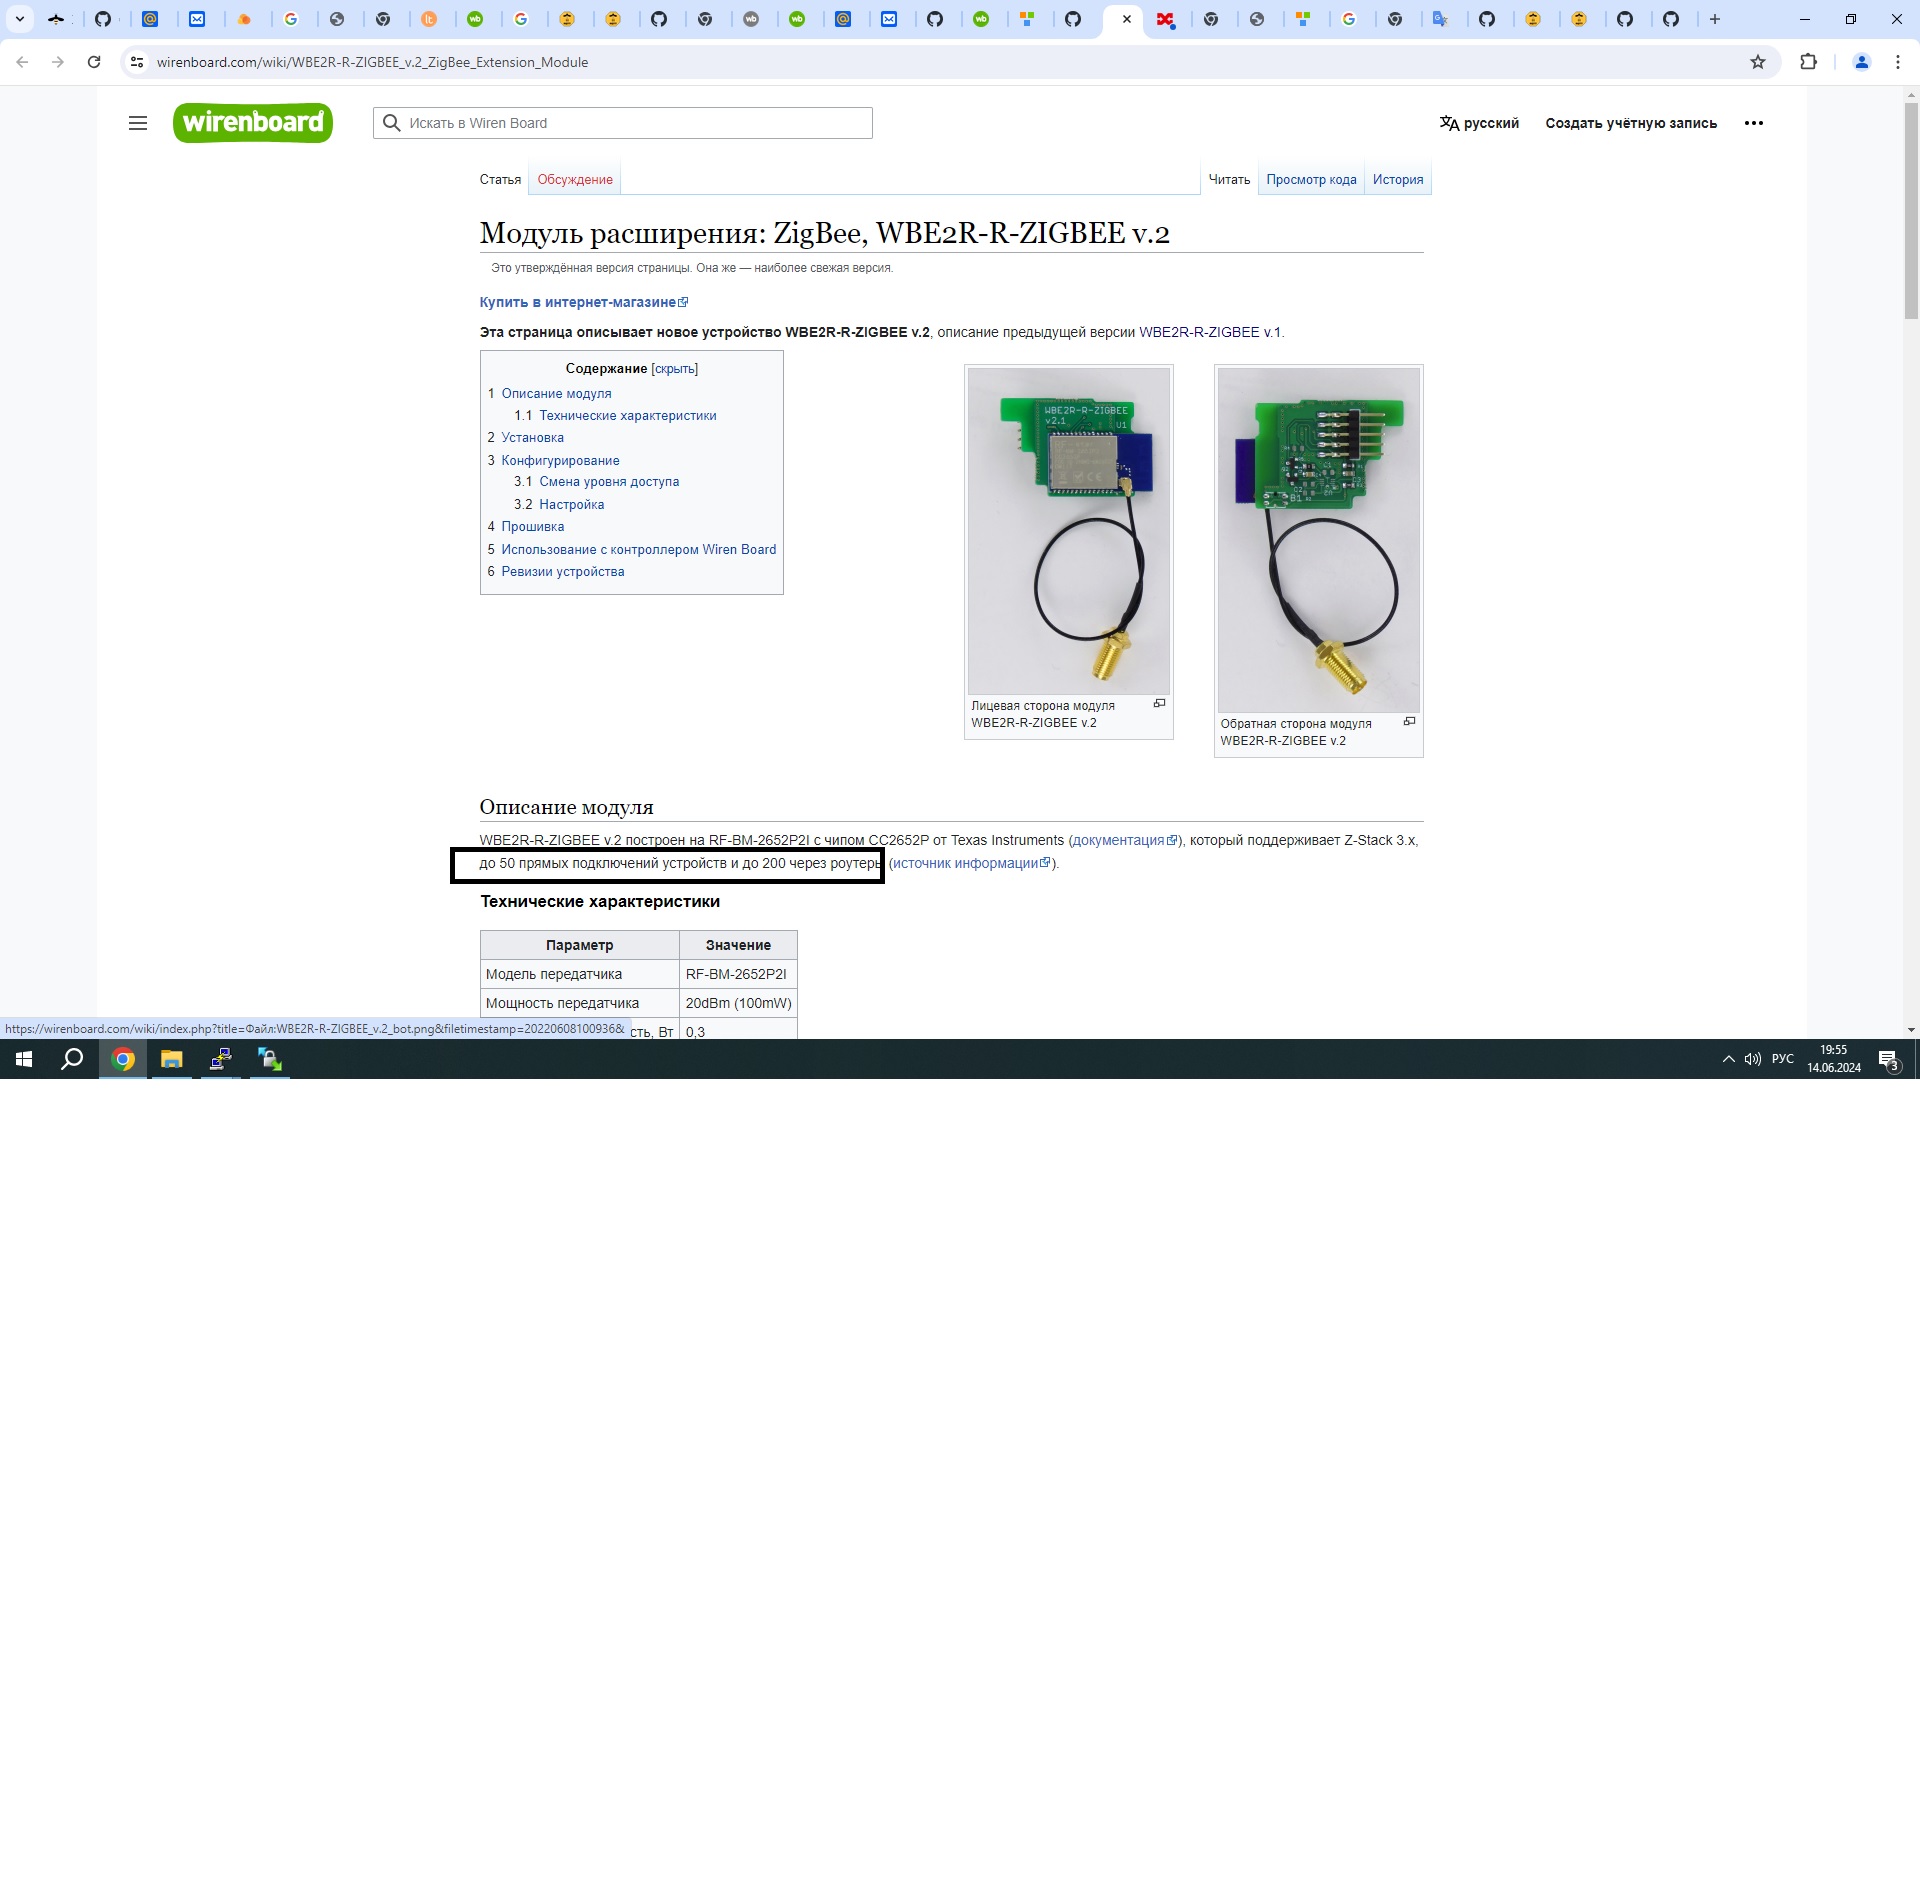Open the volume control in tray
This screenshot has height=1890, width=1920.
point(1753,1059)
